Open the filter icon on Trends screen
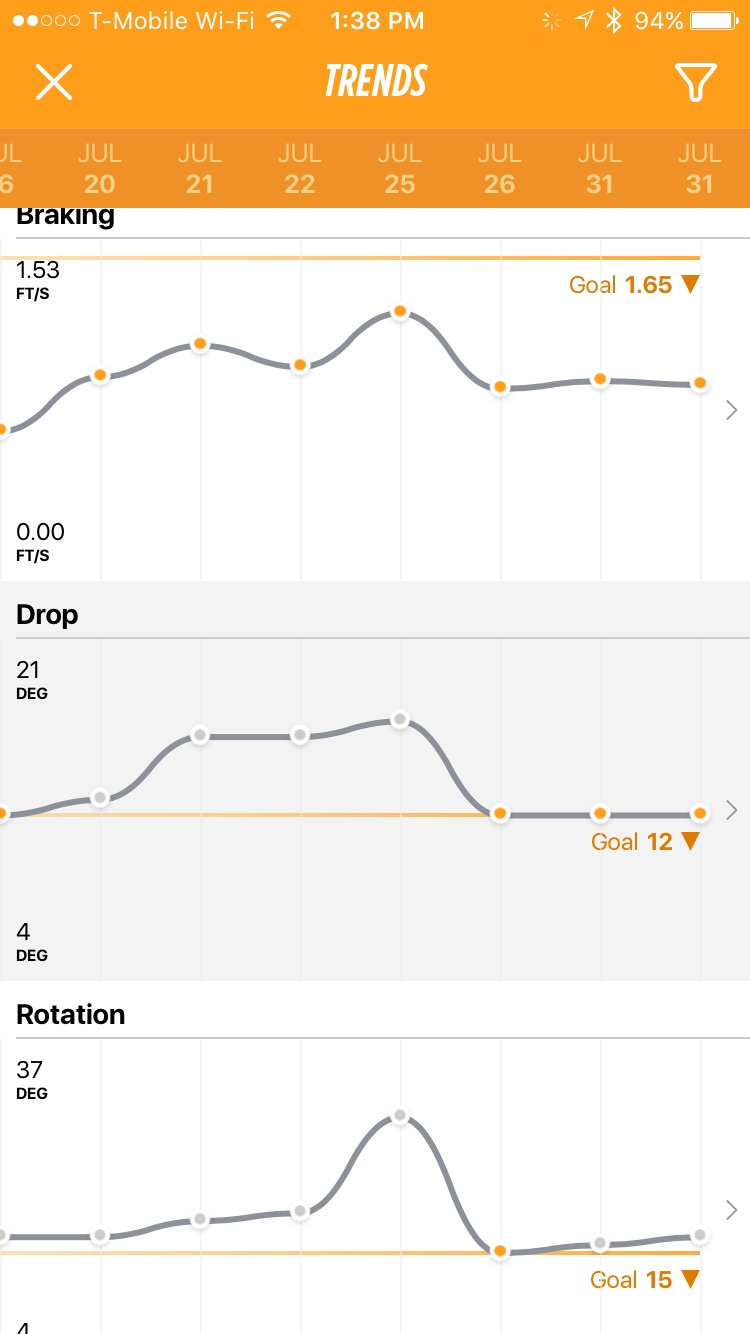The height and width of the screenshot is (1334, 750). pyautogui.click(x=697, y=83)
